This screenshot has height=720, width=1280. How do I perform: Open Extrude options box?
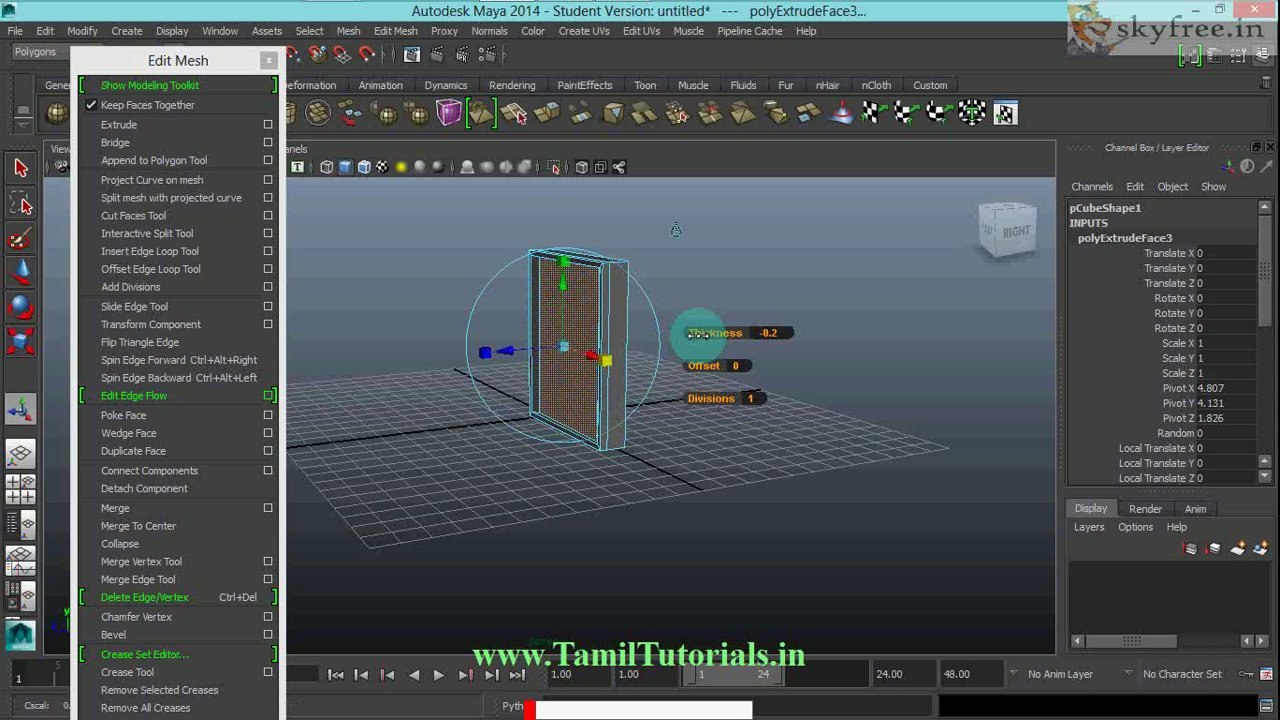[268, 125]
